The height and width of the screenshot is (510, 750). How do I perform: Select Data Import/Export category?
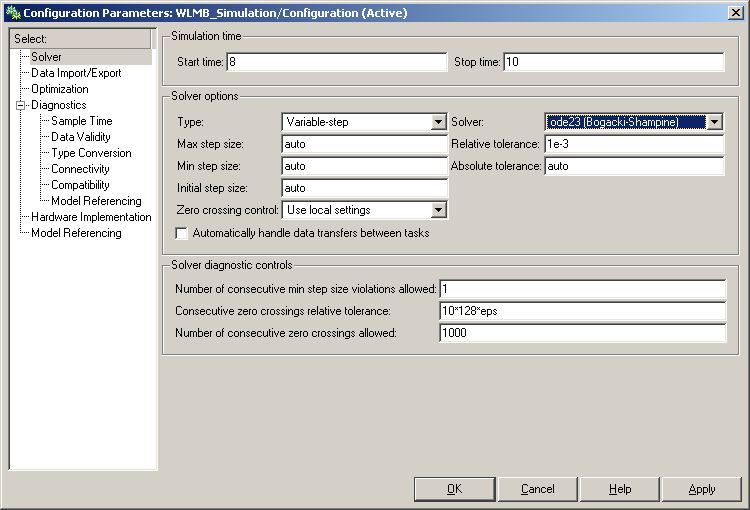(x=76, y=73)
